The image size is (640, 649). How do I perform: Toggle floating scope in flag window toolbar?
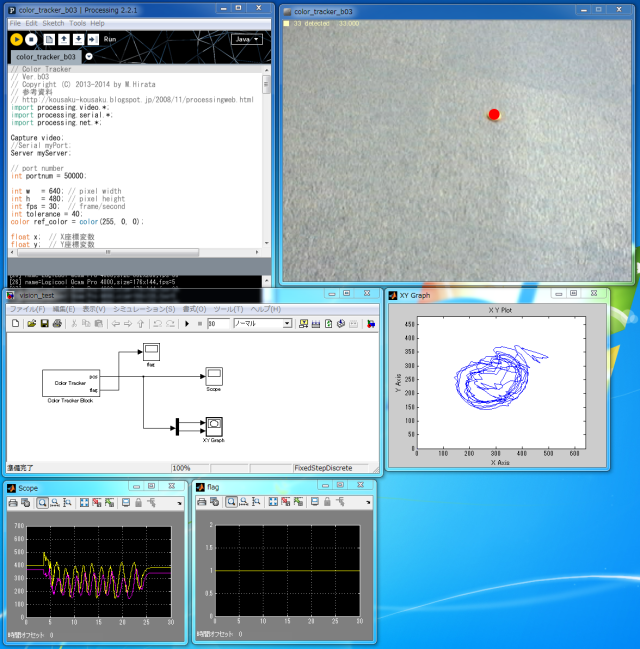[315, 502]
